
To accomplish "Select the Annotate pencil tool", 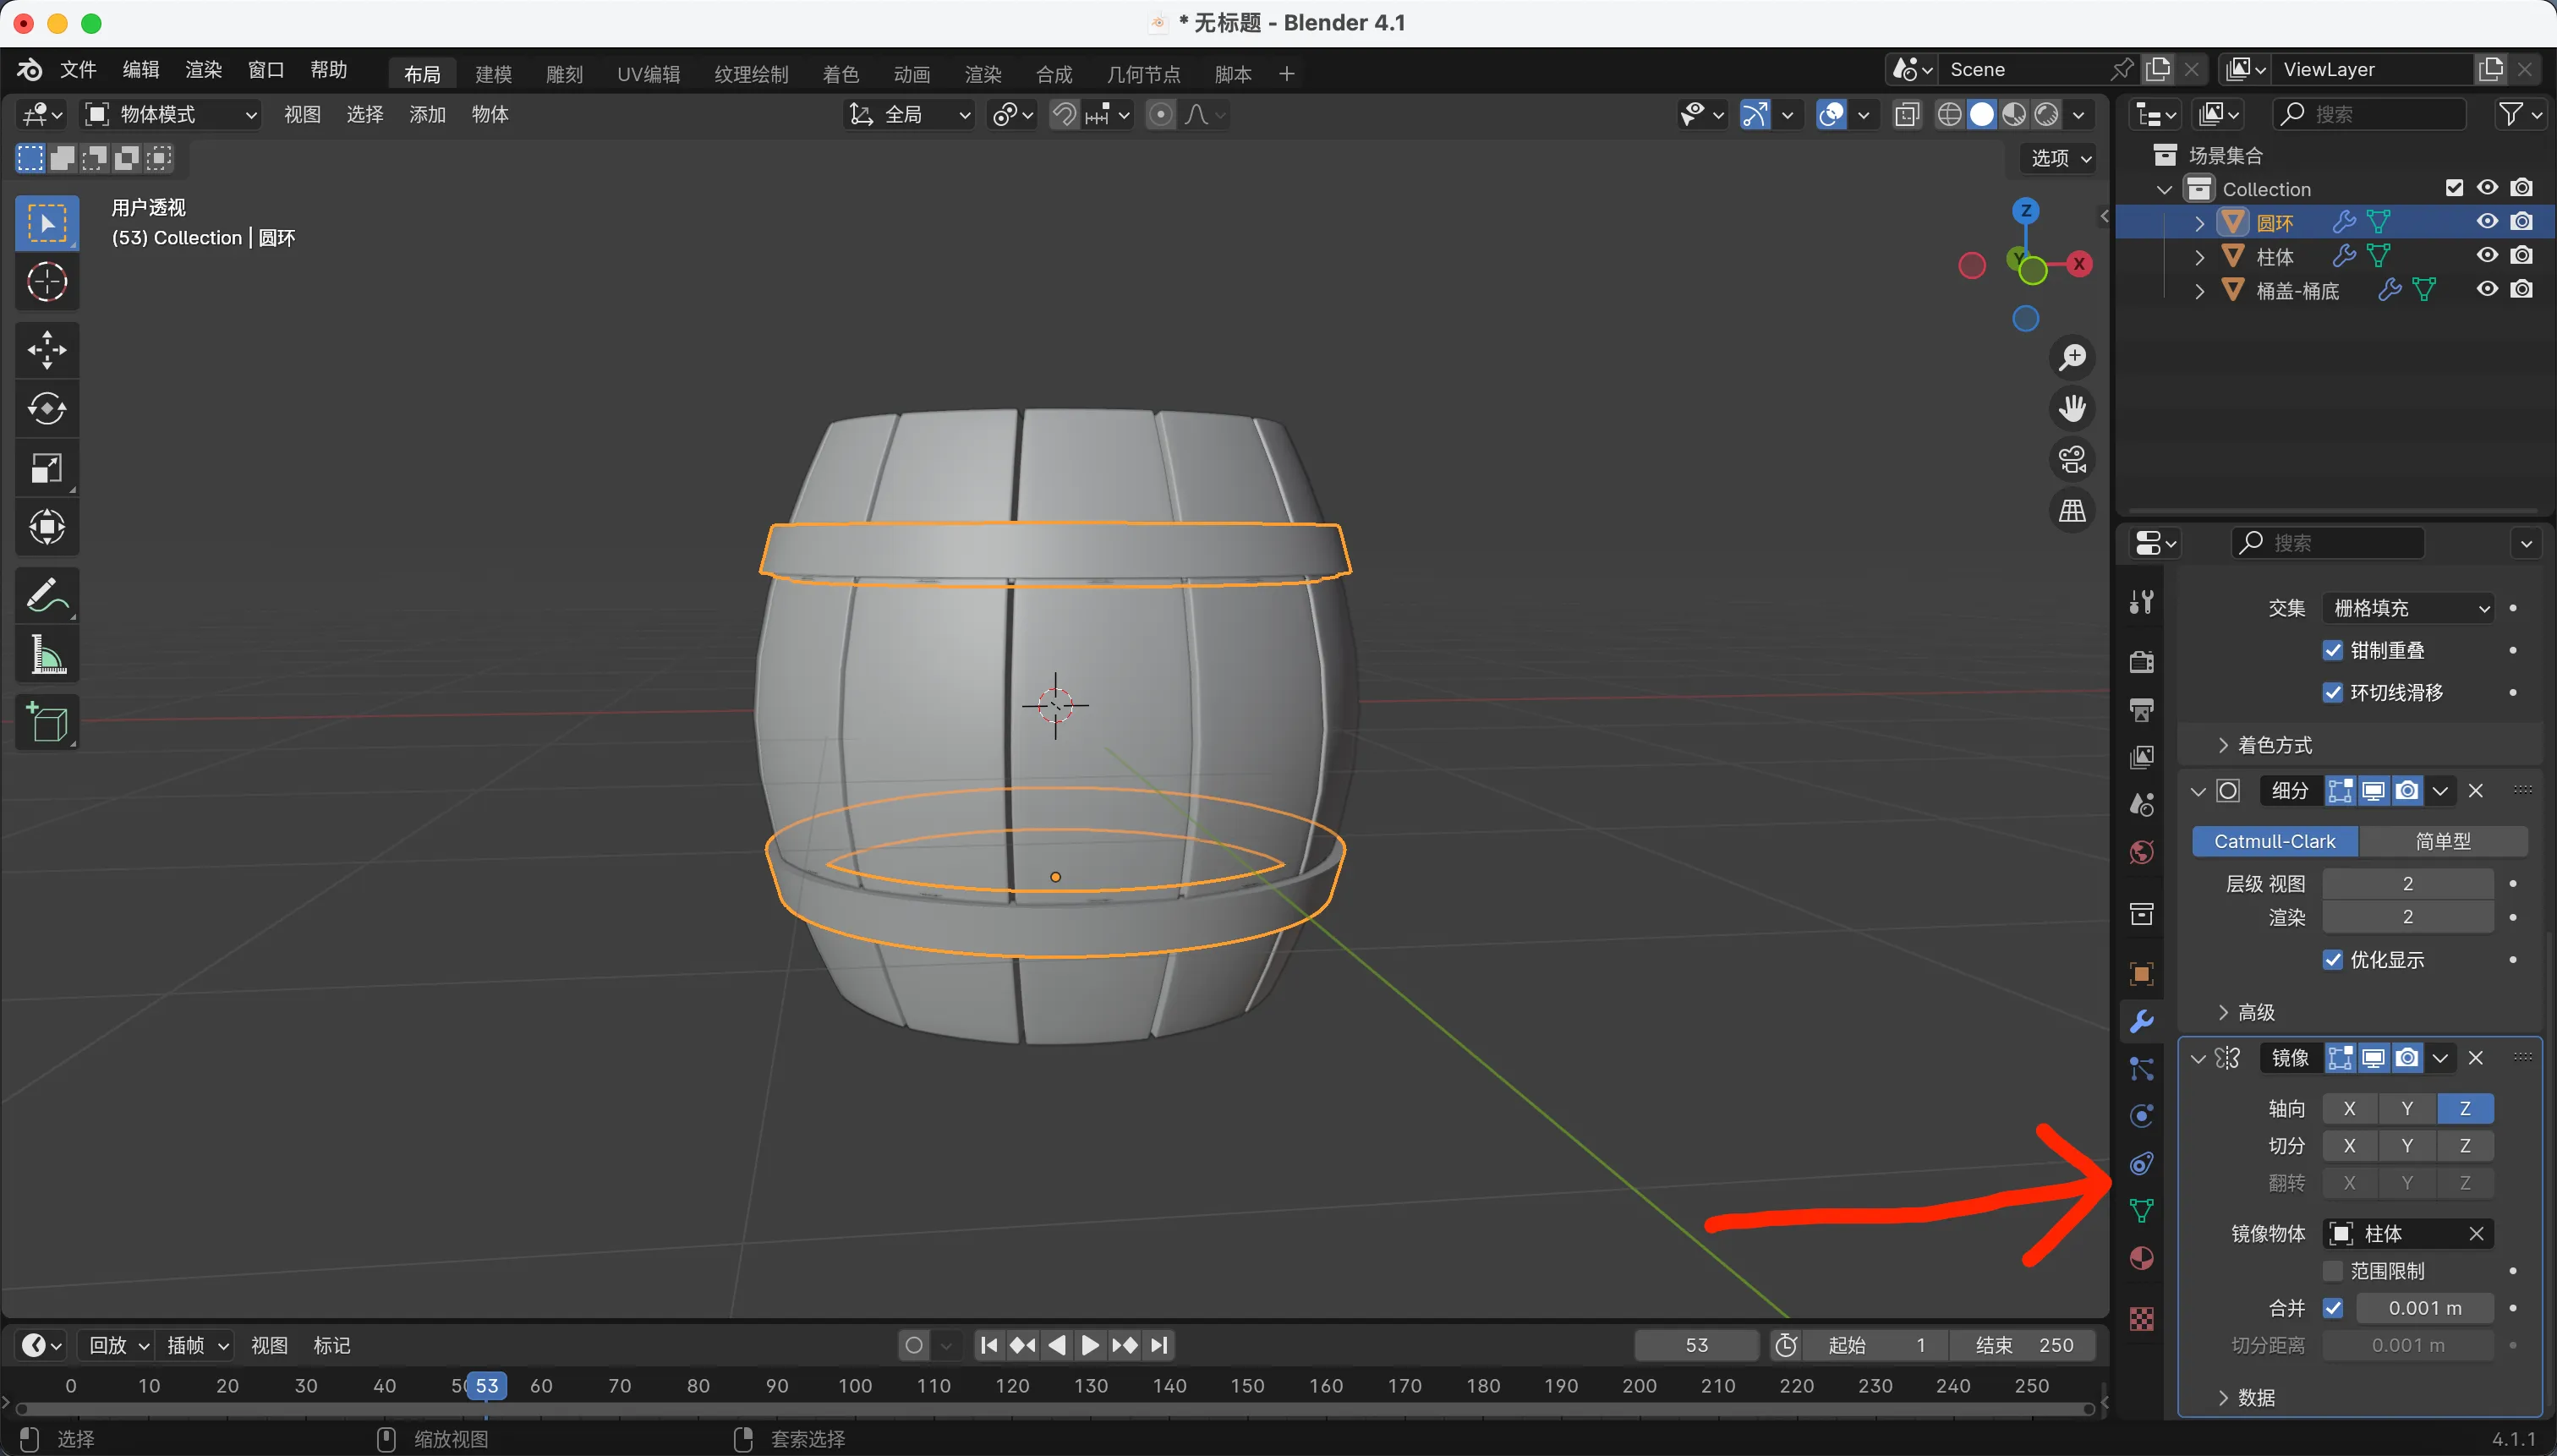I will (x=46, y=596).
